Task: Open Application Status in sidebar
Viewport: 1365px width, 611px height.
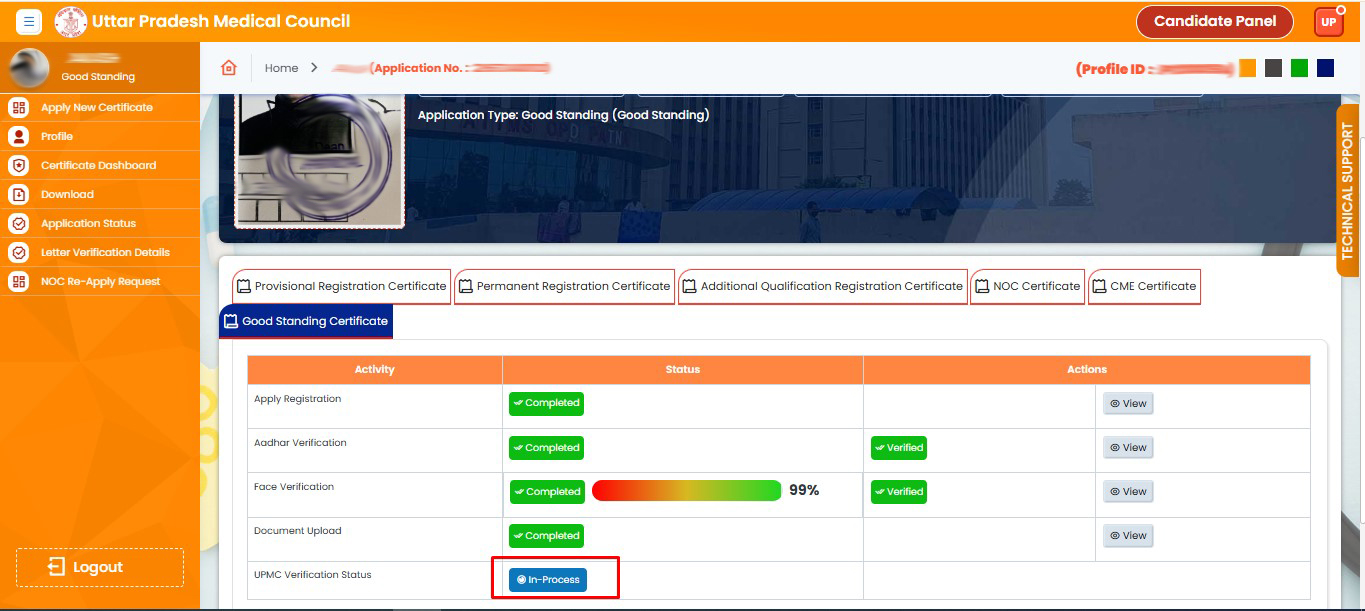Action: click(88, 224)
